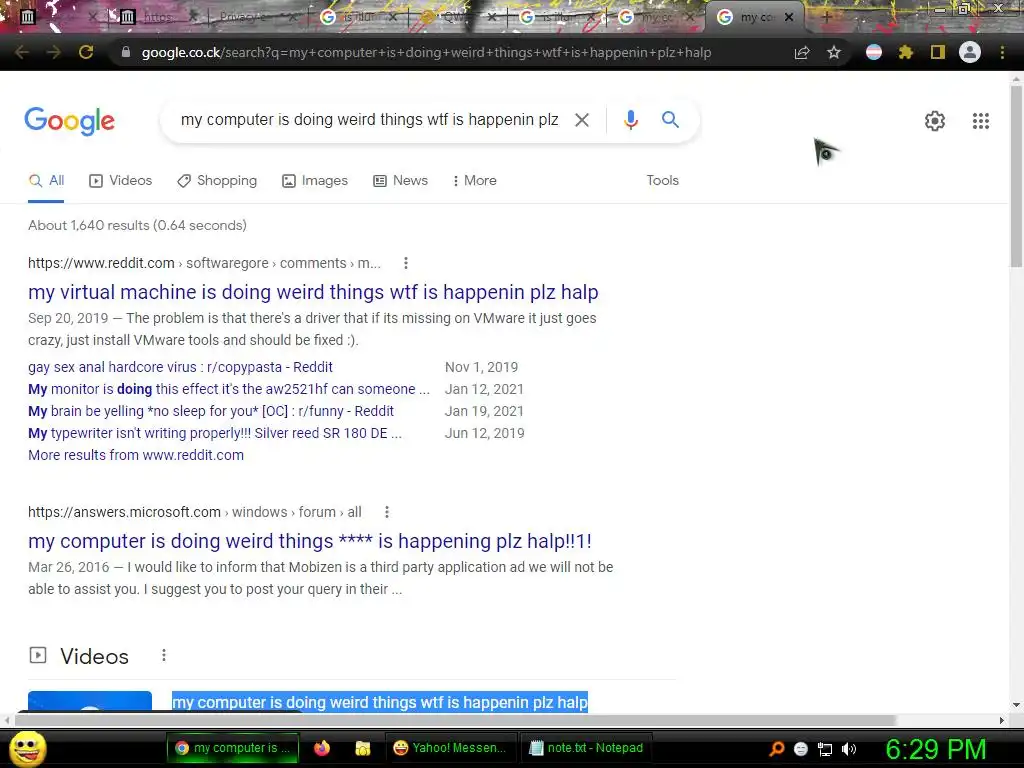1024x768 pixels.
Task: Open the Extensions puzzle icon
Action: (905, 52)
